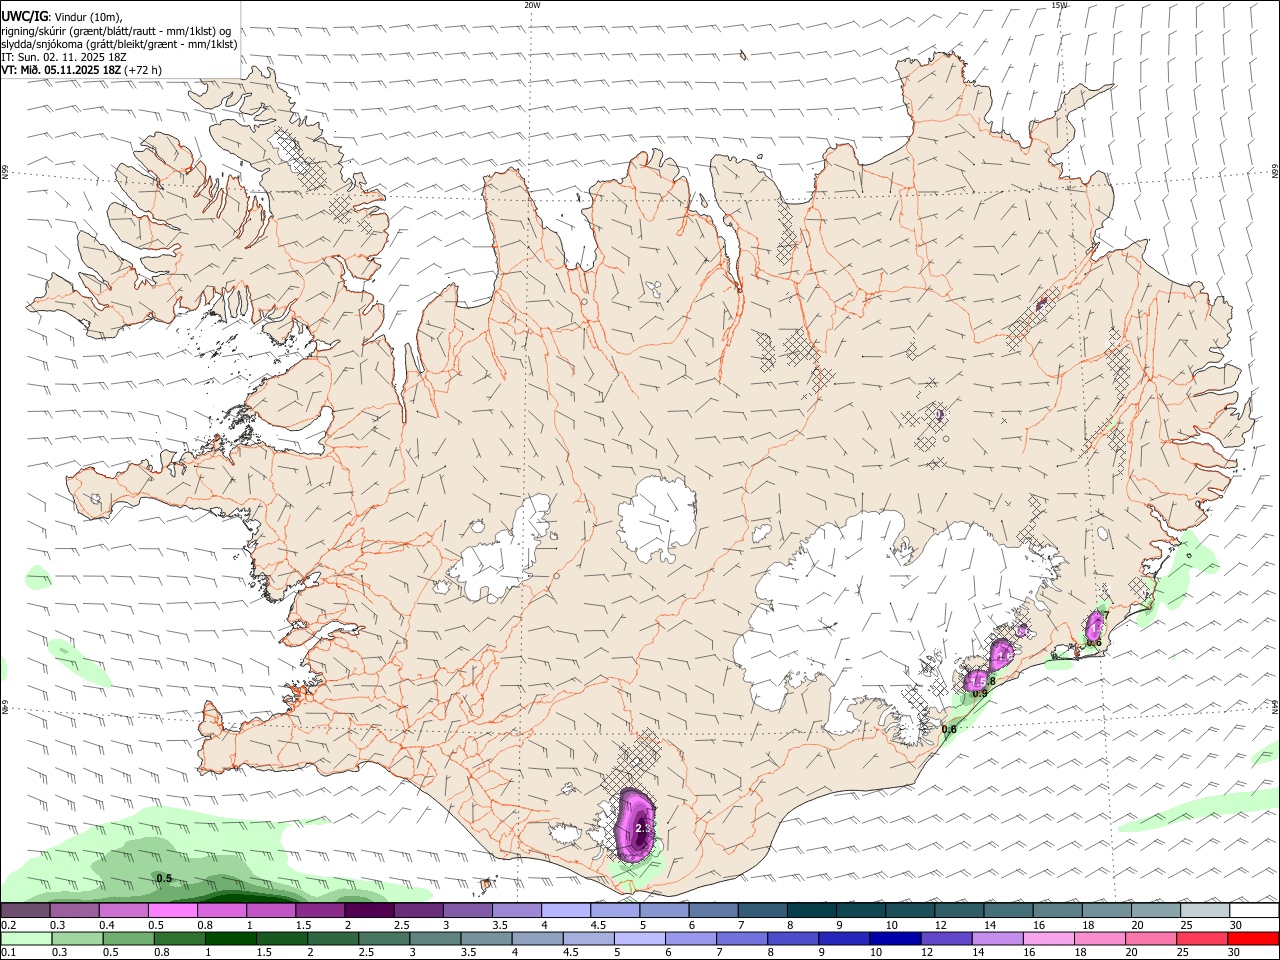Select the bright pink 0.5 swatch, upper legend

pyautogui.click(x=173, y=911)
